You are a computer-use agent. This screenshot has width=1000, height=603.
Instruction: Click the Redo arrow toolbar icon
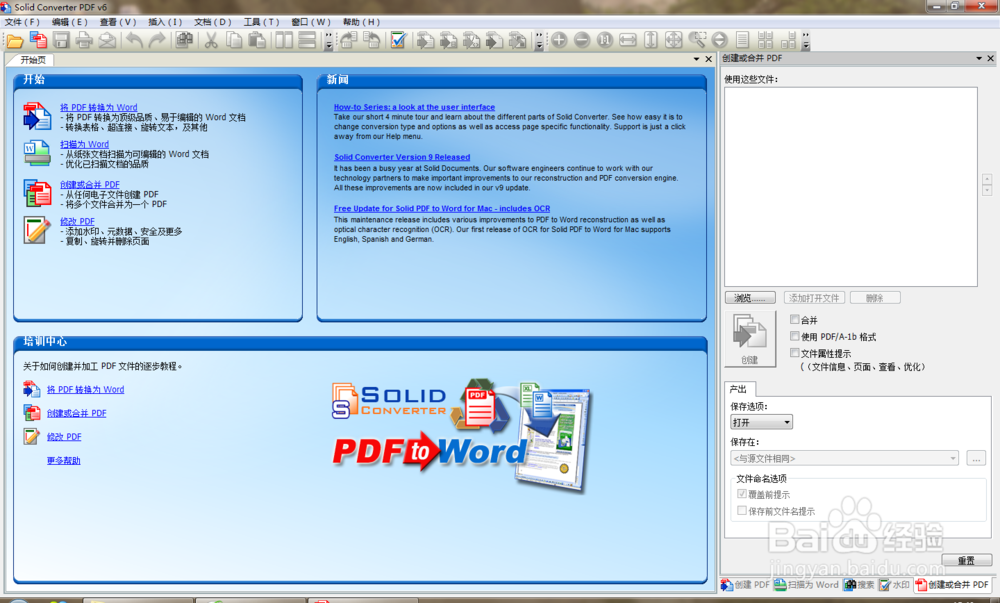(x=157, y=40)
